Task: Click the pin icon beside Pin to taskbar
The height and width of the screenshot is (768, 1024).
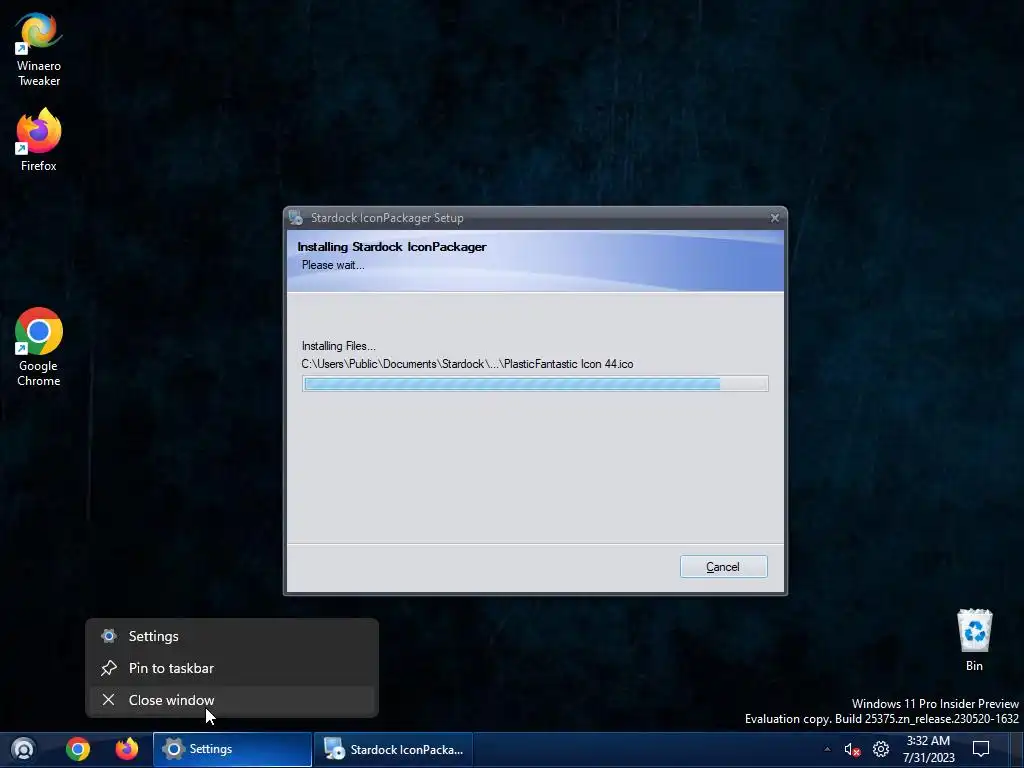Action: (x=108, y=668)
